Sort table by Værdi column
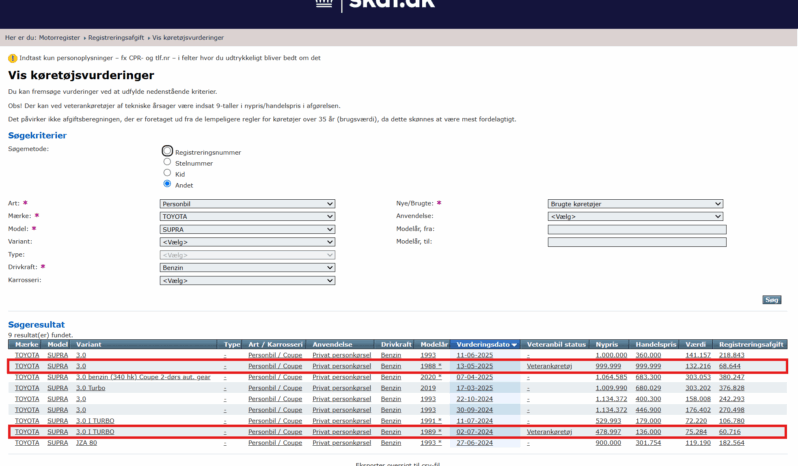The width and height of the screenshot is (798, 466). coord(695,344)
